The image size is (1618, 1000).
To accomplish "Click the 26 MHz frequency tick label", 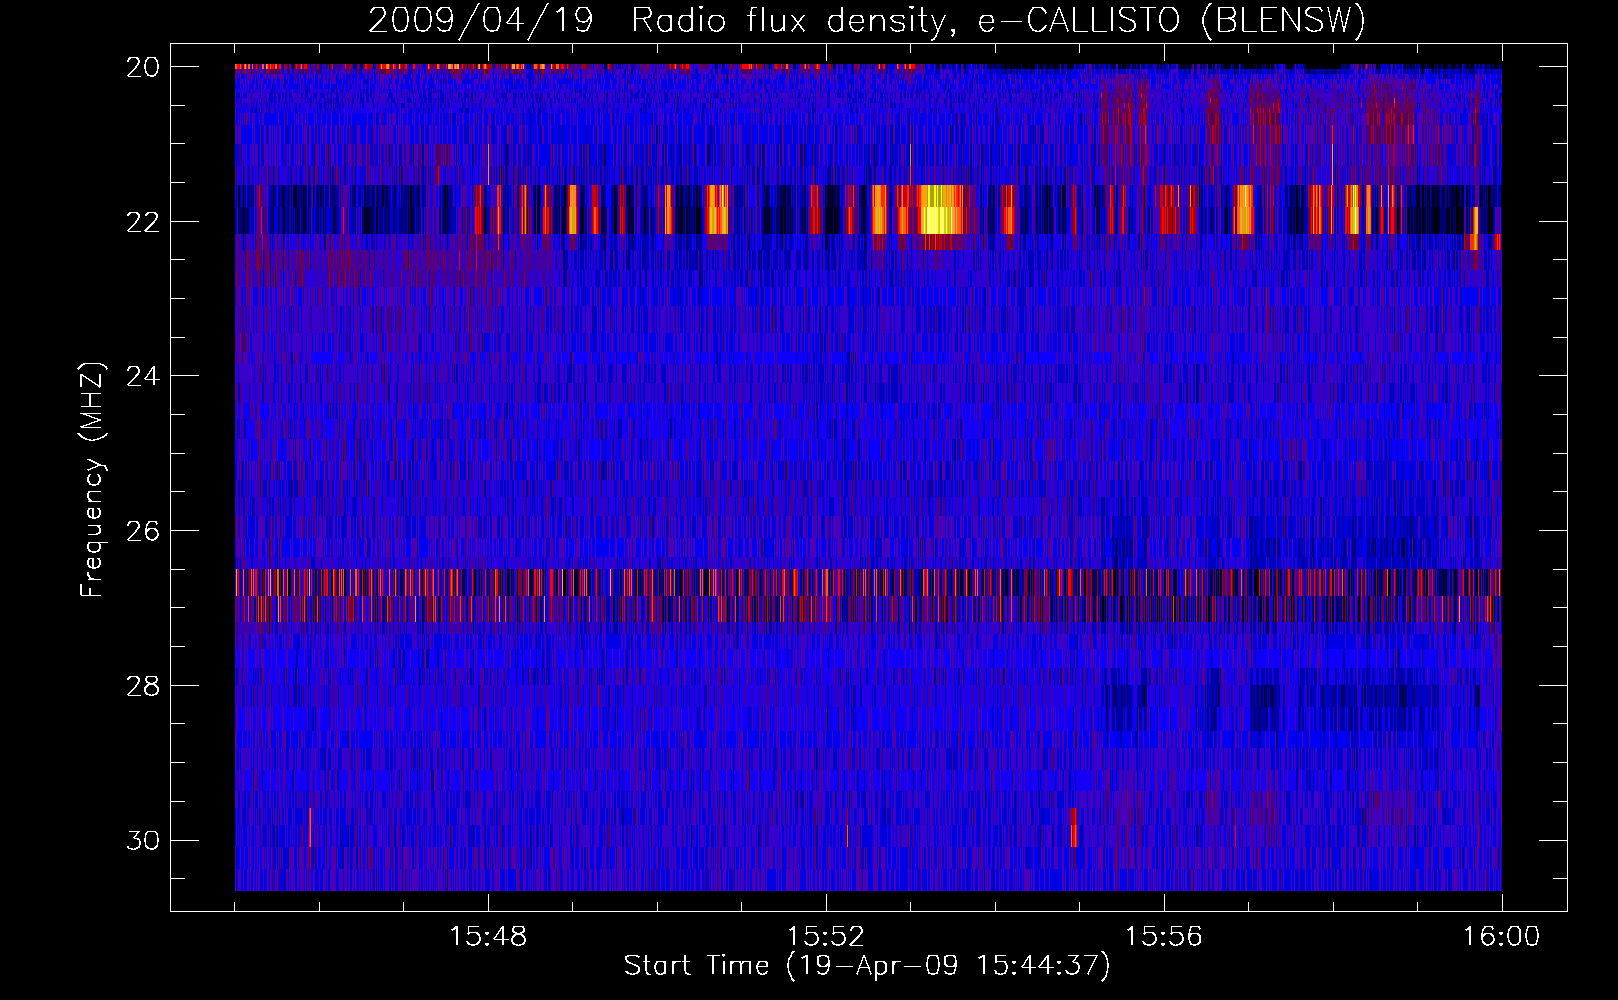I will tap(143, 531).
